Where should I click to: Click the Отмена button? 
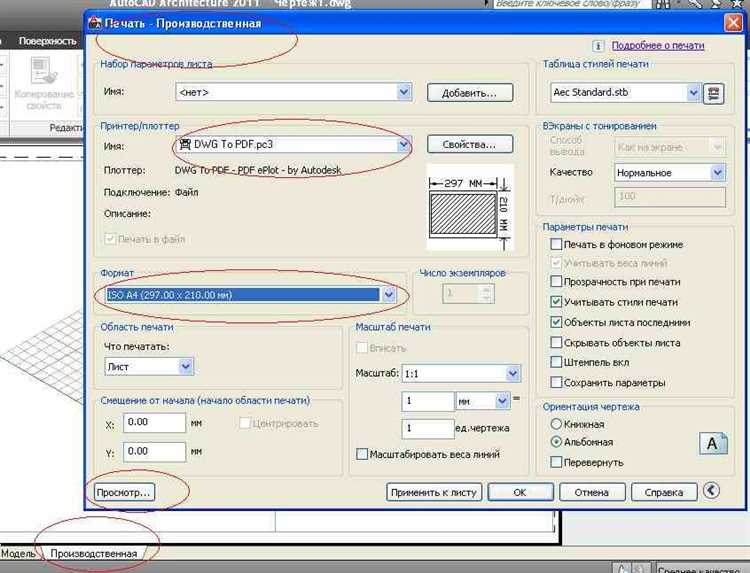(x=592, y=492)
